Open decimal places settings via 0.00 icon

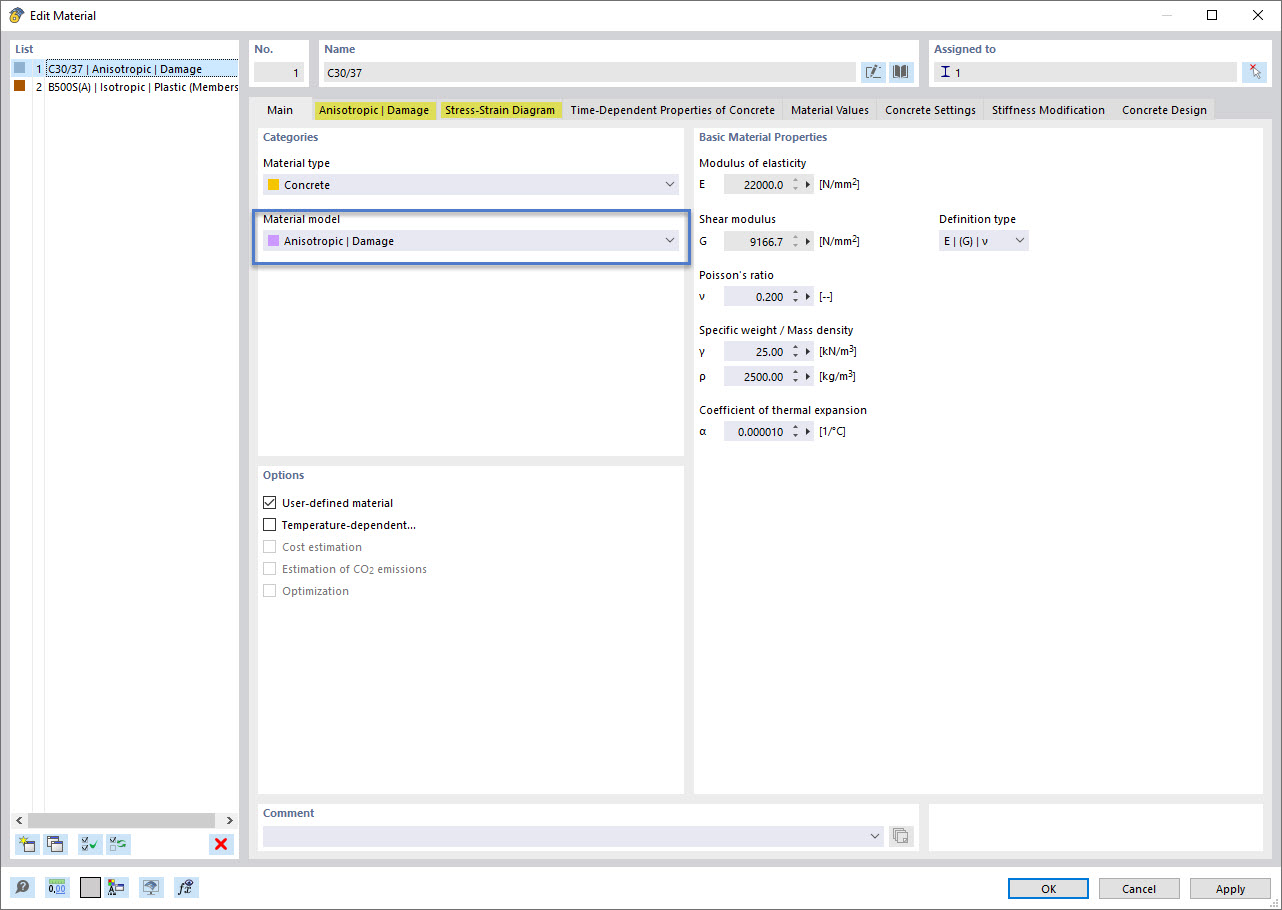click(55, 887)
